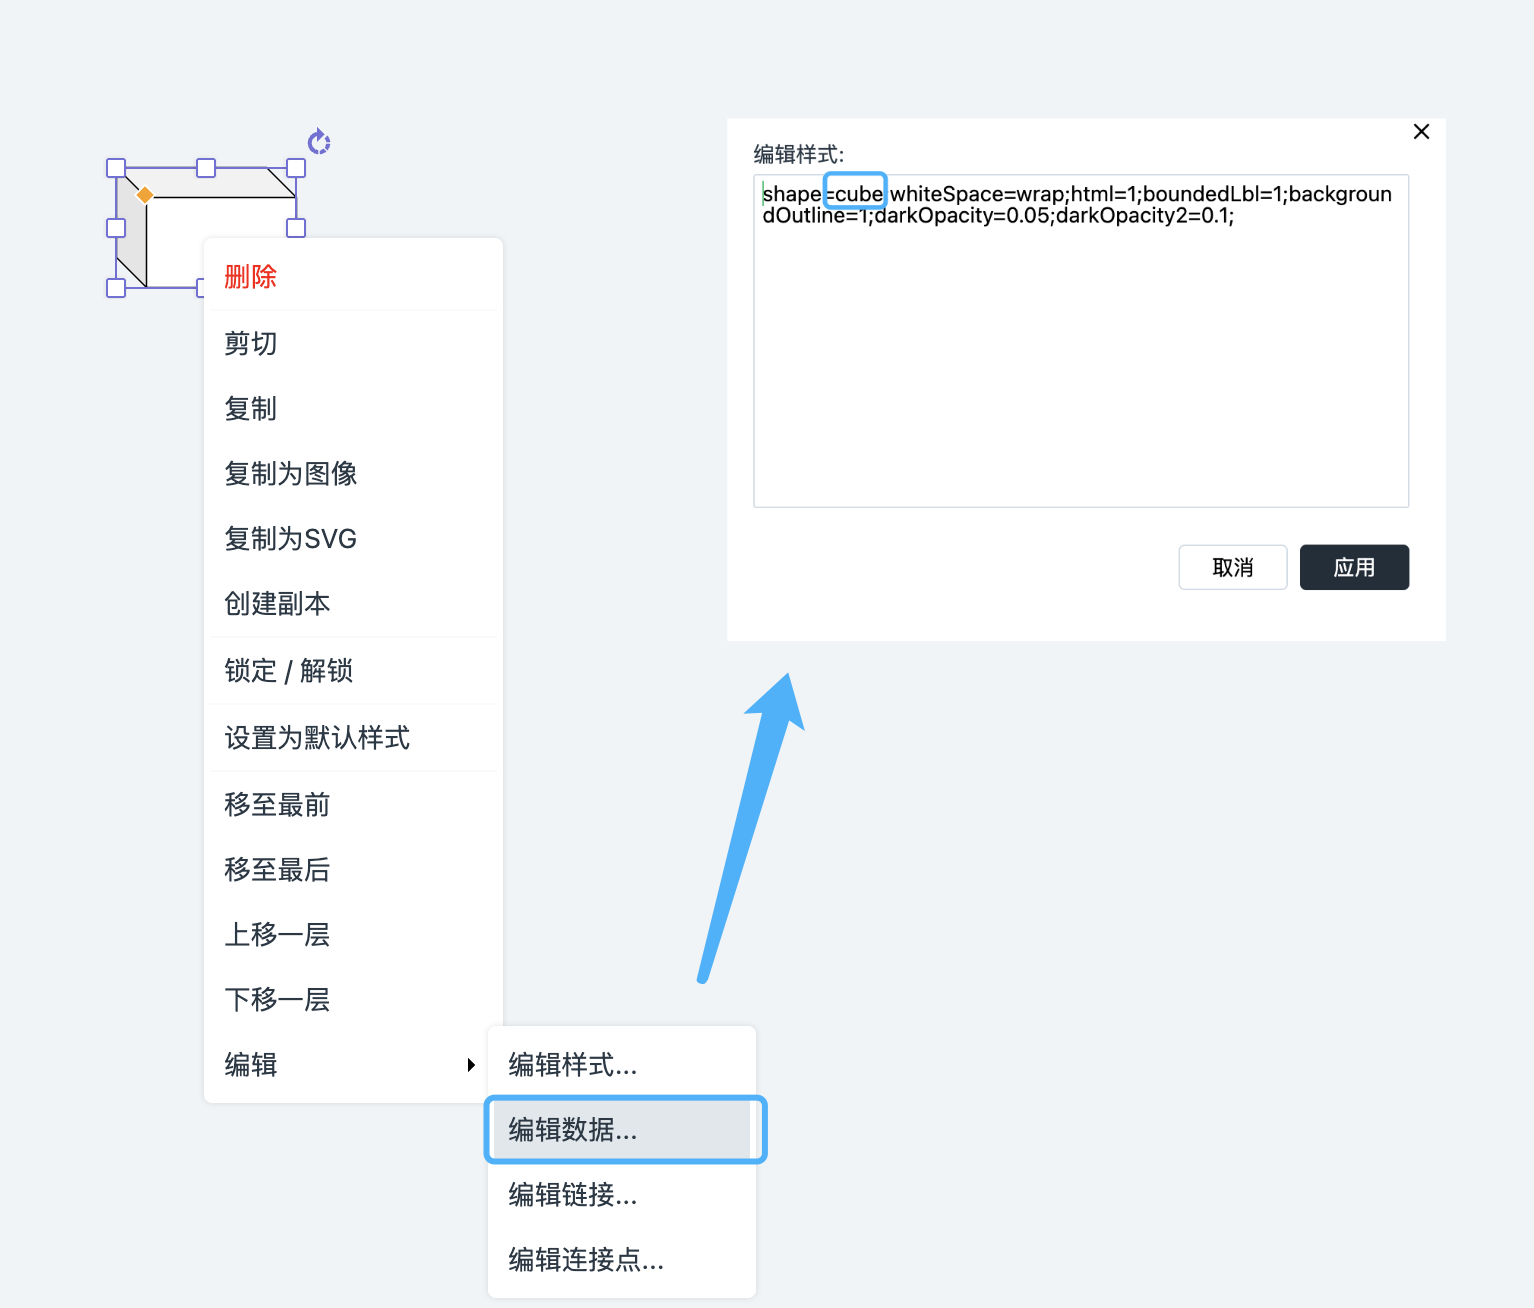
Task: Select 复制为SVG menu entry
Action: (x=291, y=539)
